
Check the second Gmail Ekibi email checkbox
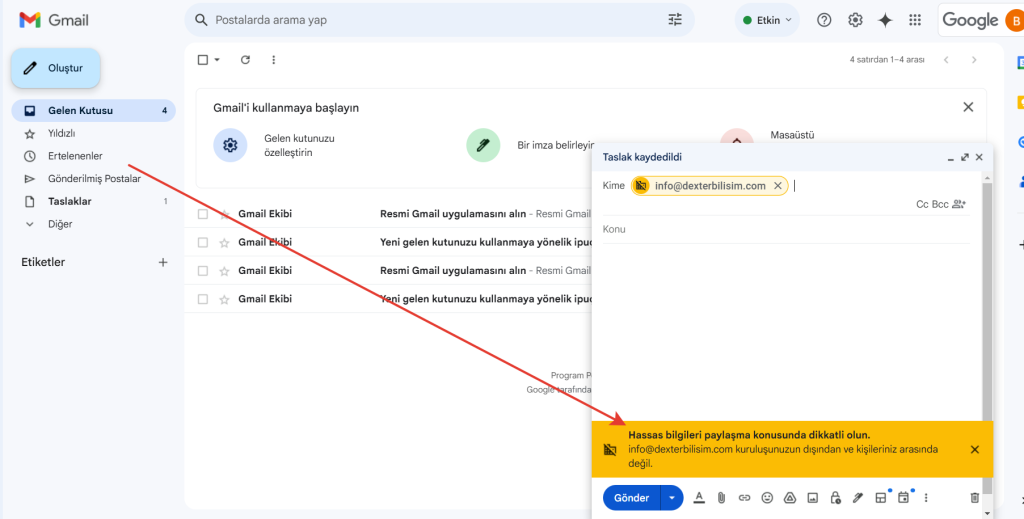coord(203,242)
